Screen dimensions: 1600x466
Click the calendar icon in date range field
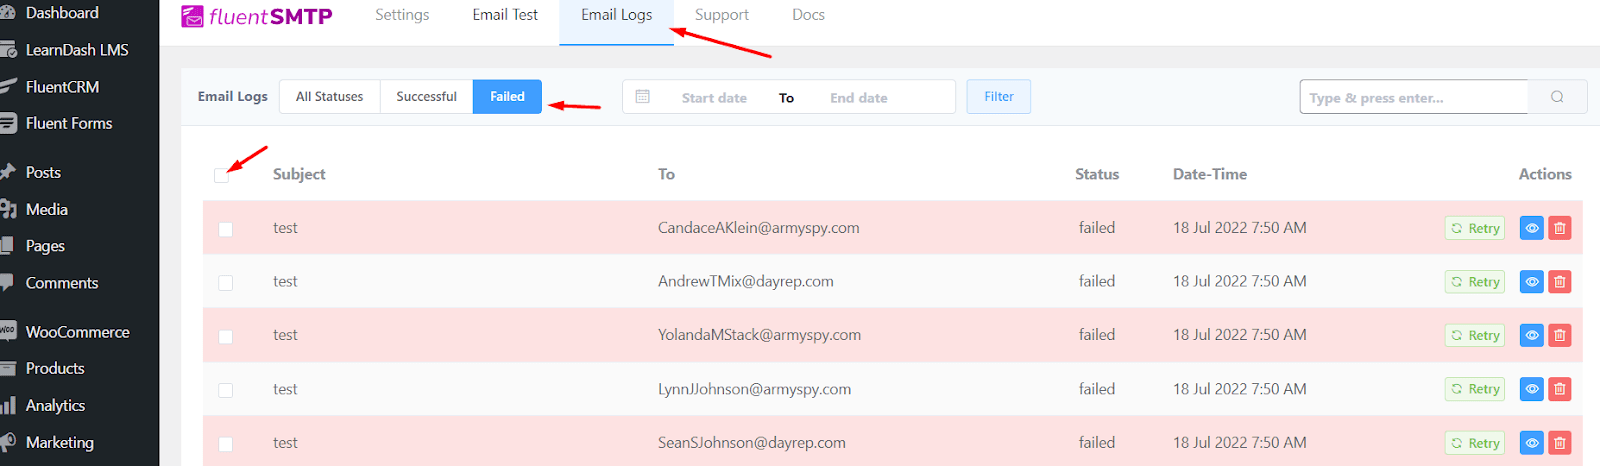coord(643,97)
